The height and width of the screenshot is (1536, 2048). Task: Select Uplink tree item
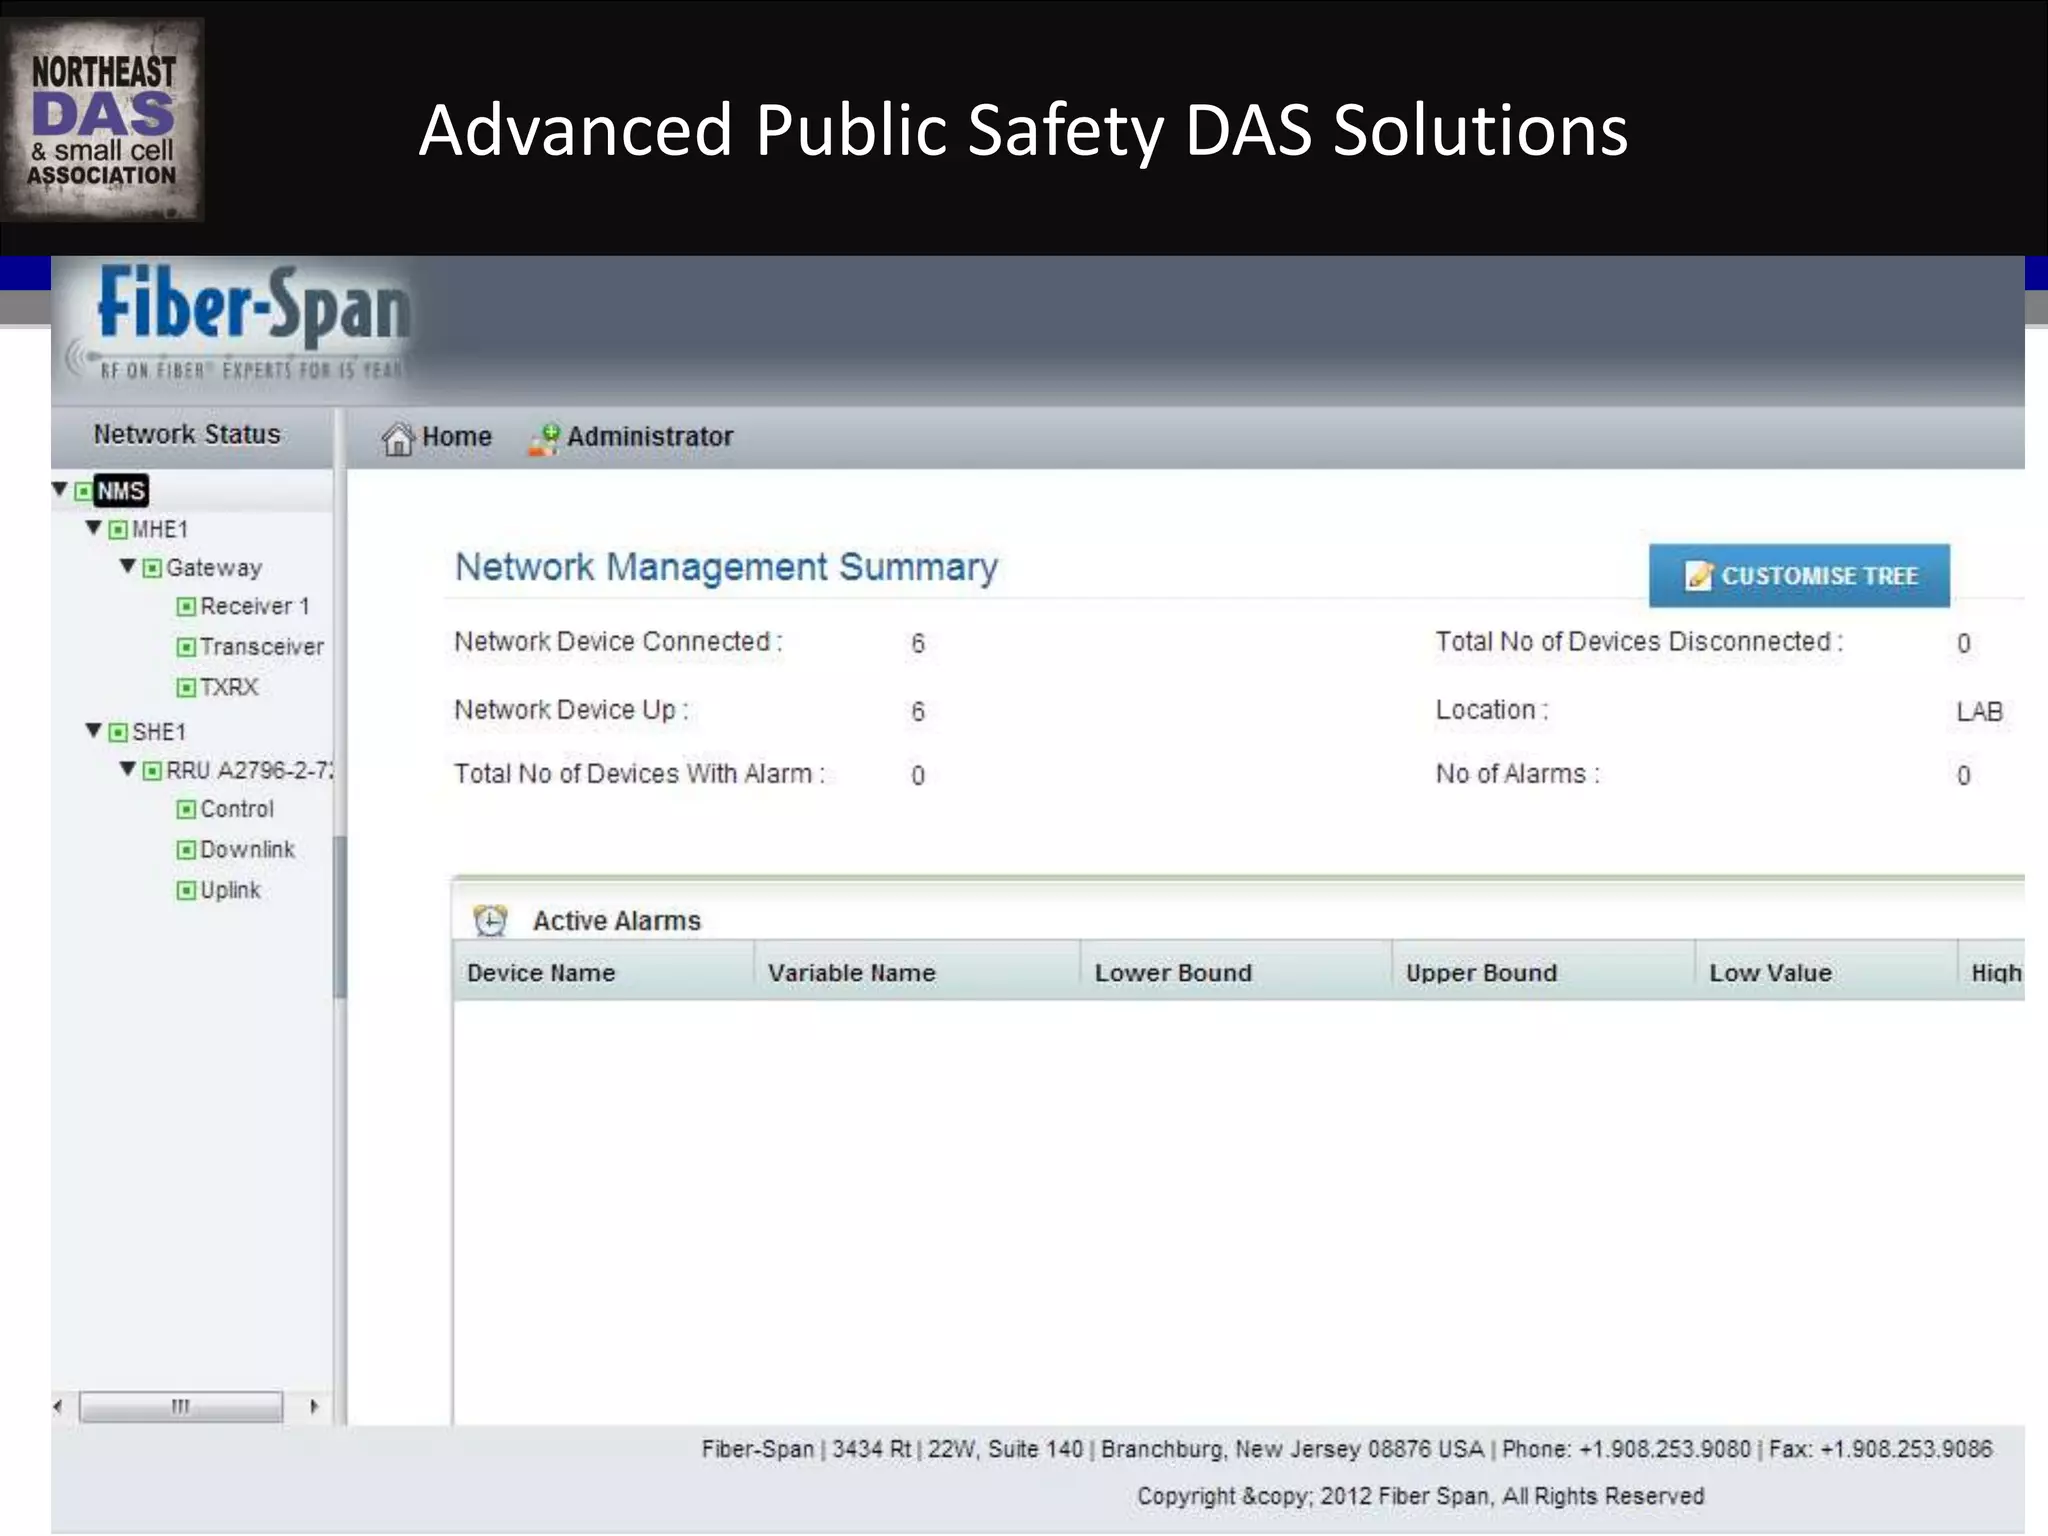click(230, 890)
